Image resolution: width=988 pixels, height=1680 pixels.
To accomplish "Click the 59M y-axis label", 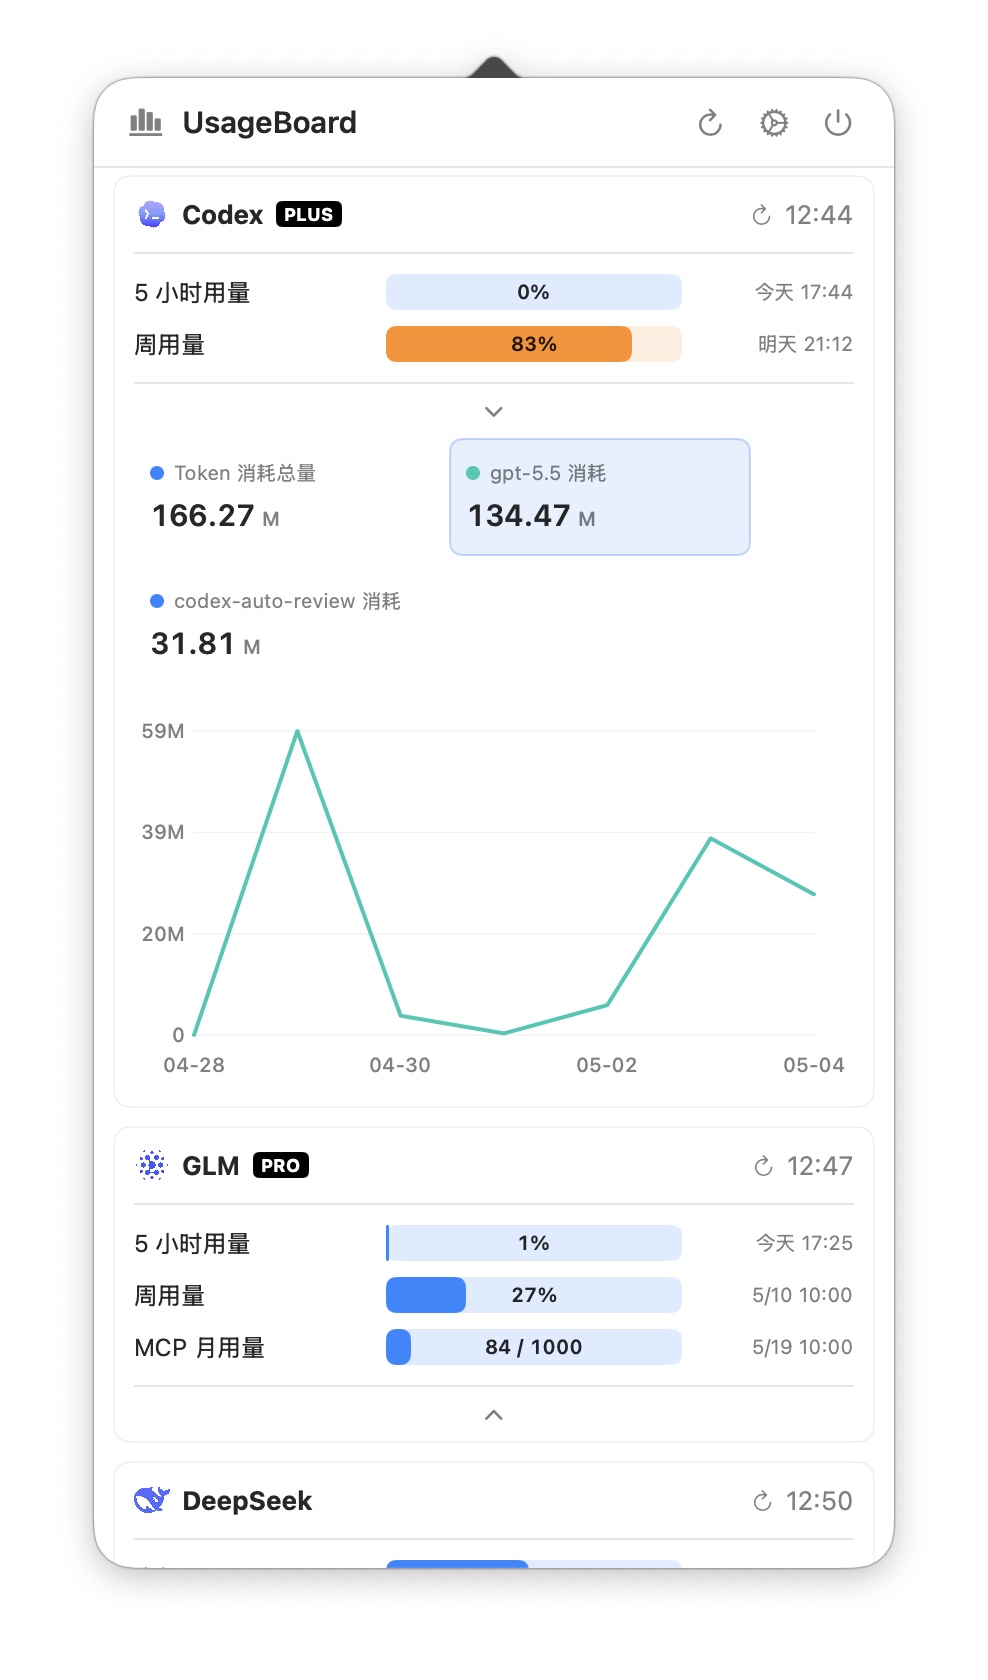I will tap(163, 731).
